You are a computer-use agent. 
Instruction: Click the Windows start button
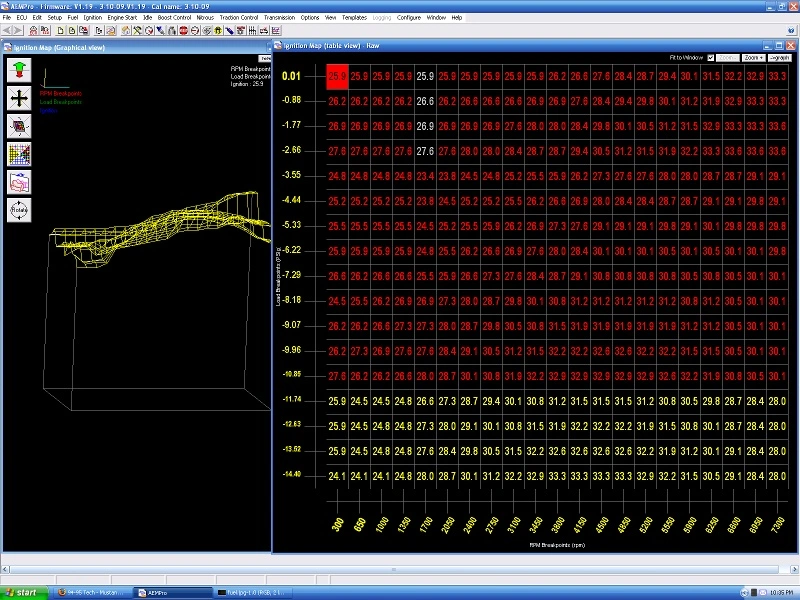(24, 592)
